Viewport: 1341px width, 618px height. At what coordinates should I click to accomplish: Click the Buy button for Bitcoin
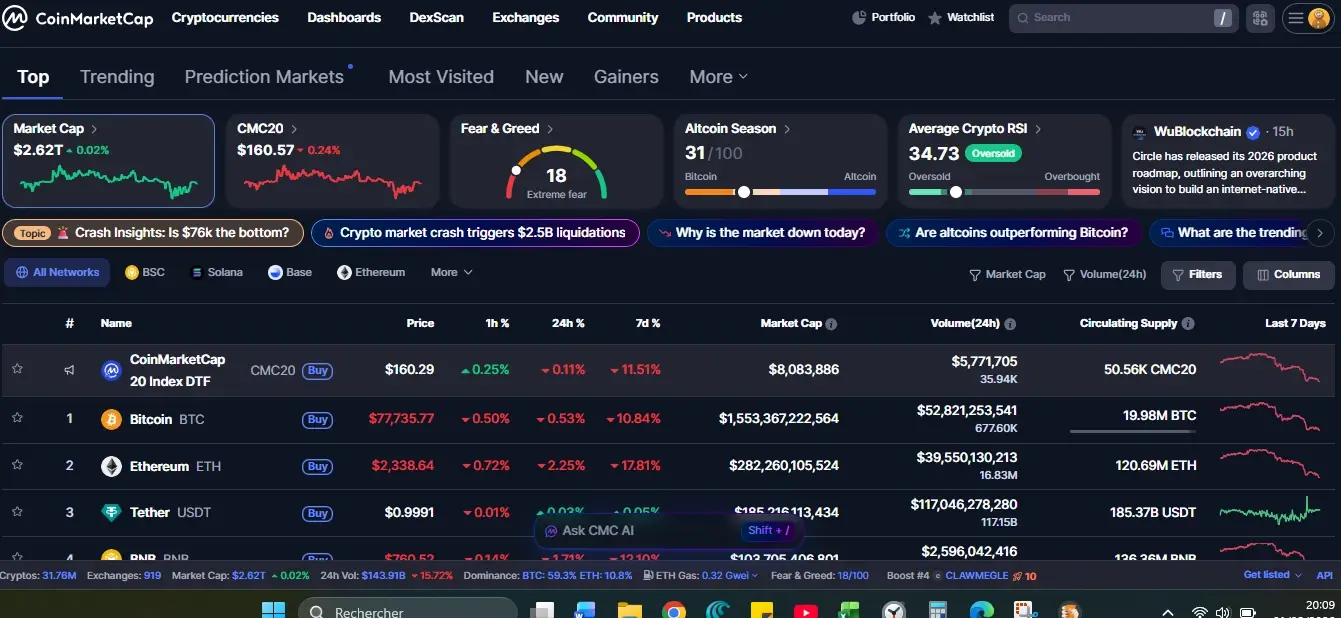317,419
